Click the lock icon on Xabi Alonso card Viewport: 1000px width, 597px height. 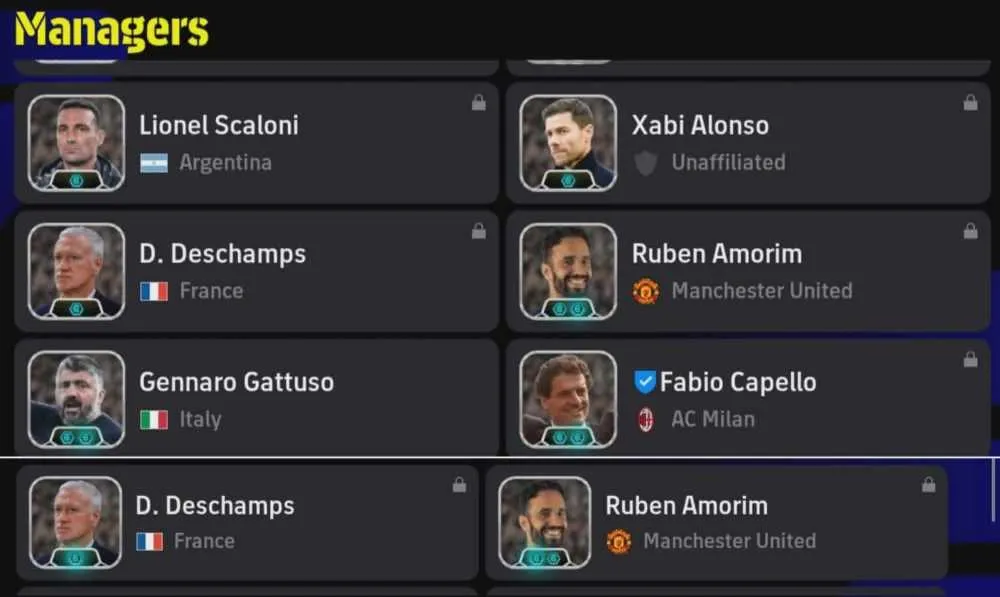(971, 103)
